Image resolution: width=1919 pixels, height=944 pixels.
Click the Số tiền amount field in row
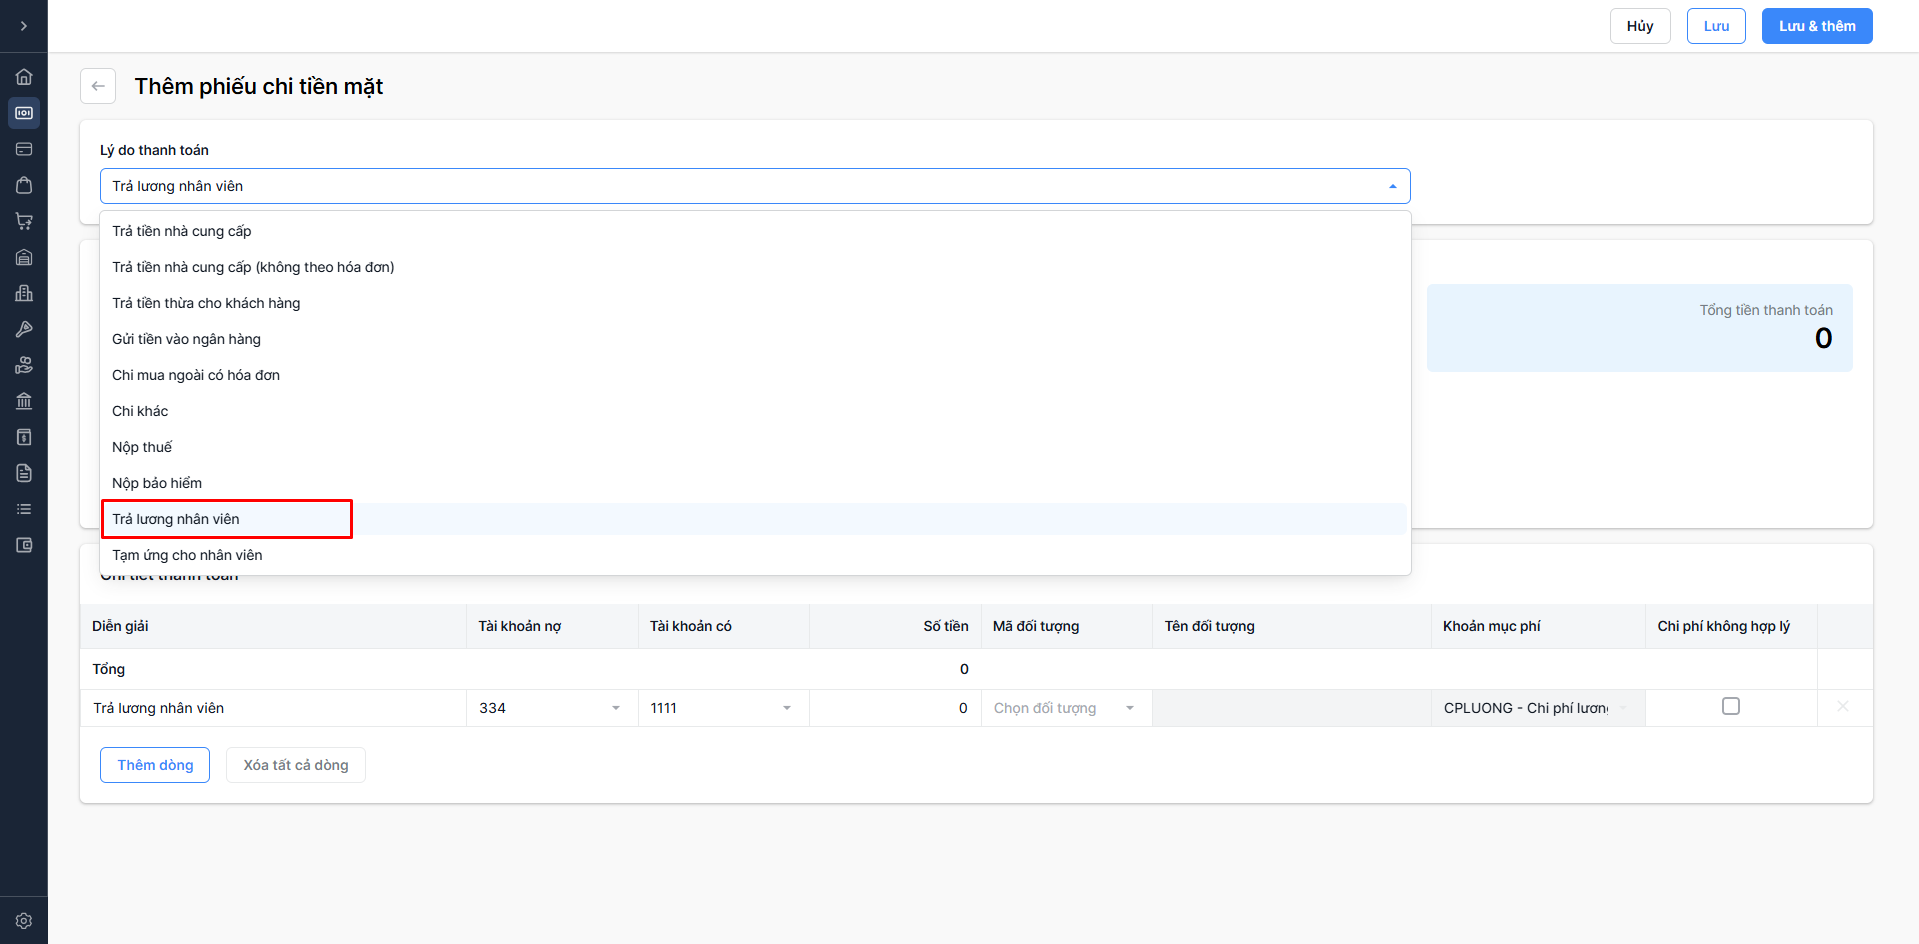pos(895,708)
